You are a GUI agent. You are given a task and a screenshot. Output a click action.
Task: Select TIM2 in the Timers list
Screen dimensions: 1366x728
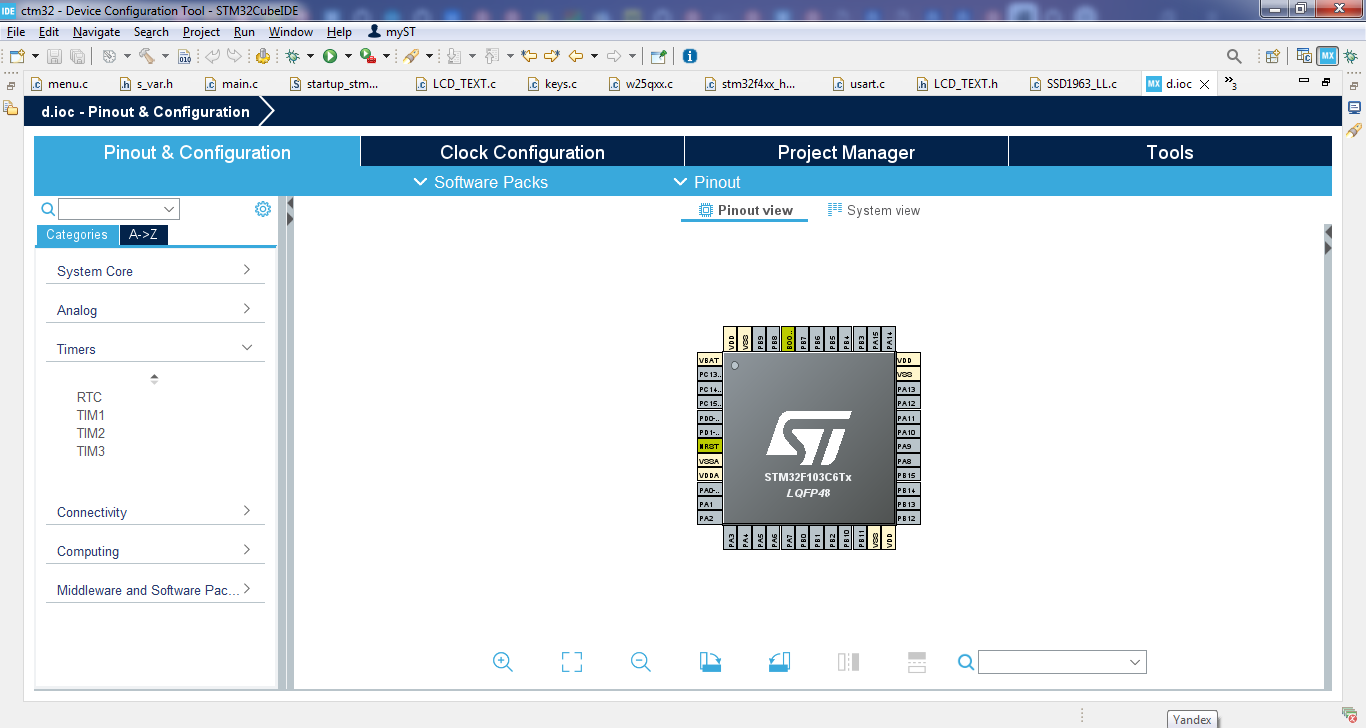(90, 433)
